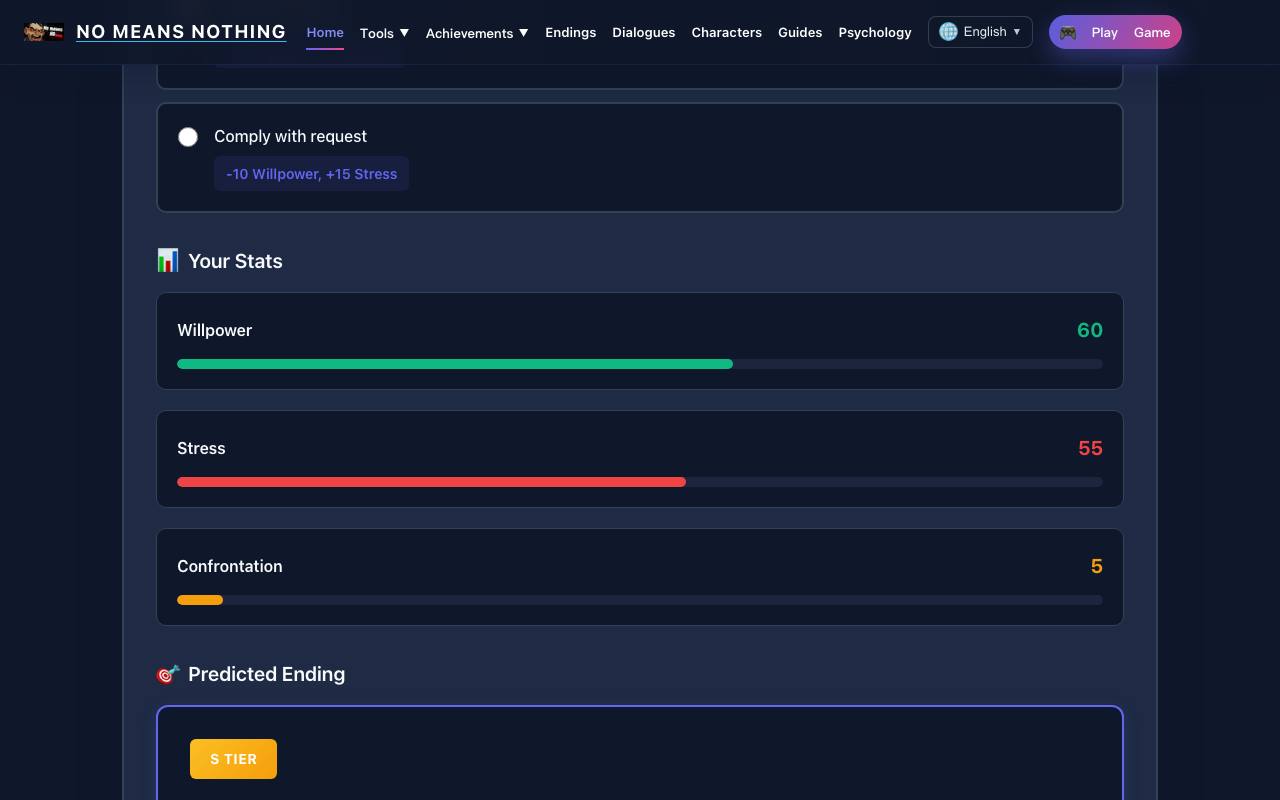
Task: Click the No Means Nothing logo image
Action: click(44, 32)
